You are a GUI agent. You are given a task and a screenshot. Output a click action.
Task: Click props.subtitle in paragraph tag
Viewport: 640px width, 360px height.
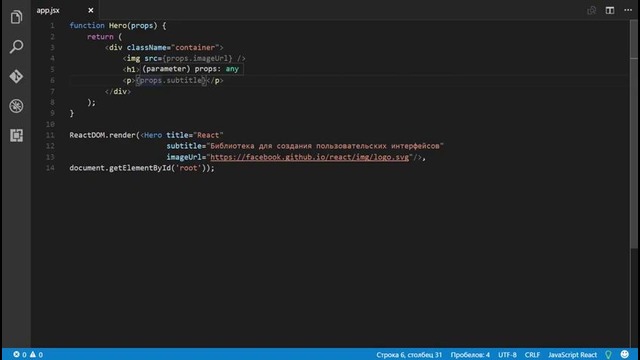pyautogui.click(x=171, y=80)
